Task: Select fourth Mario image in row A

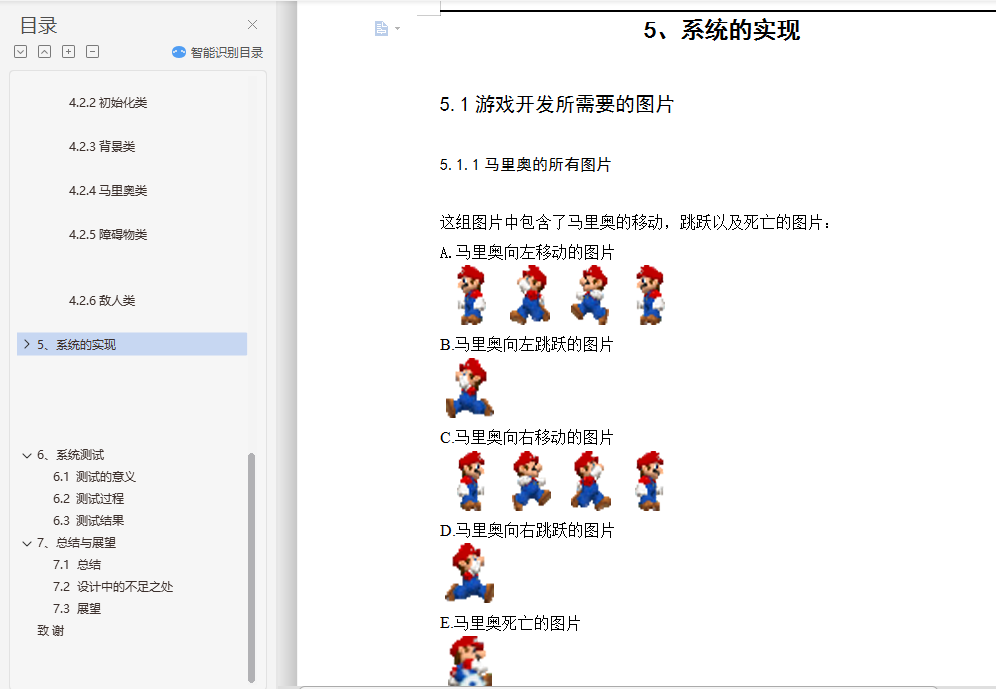Action: [x=650, y=295]
